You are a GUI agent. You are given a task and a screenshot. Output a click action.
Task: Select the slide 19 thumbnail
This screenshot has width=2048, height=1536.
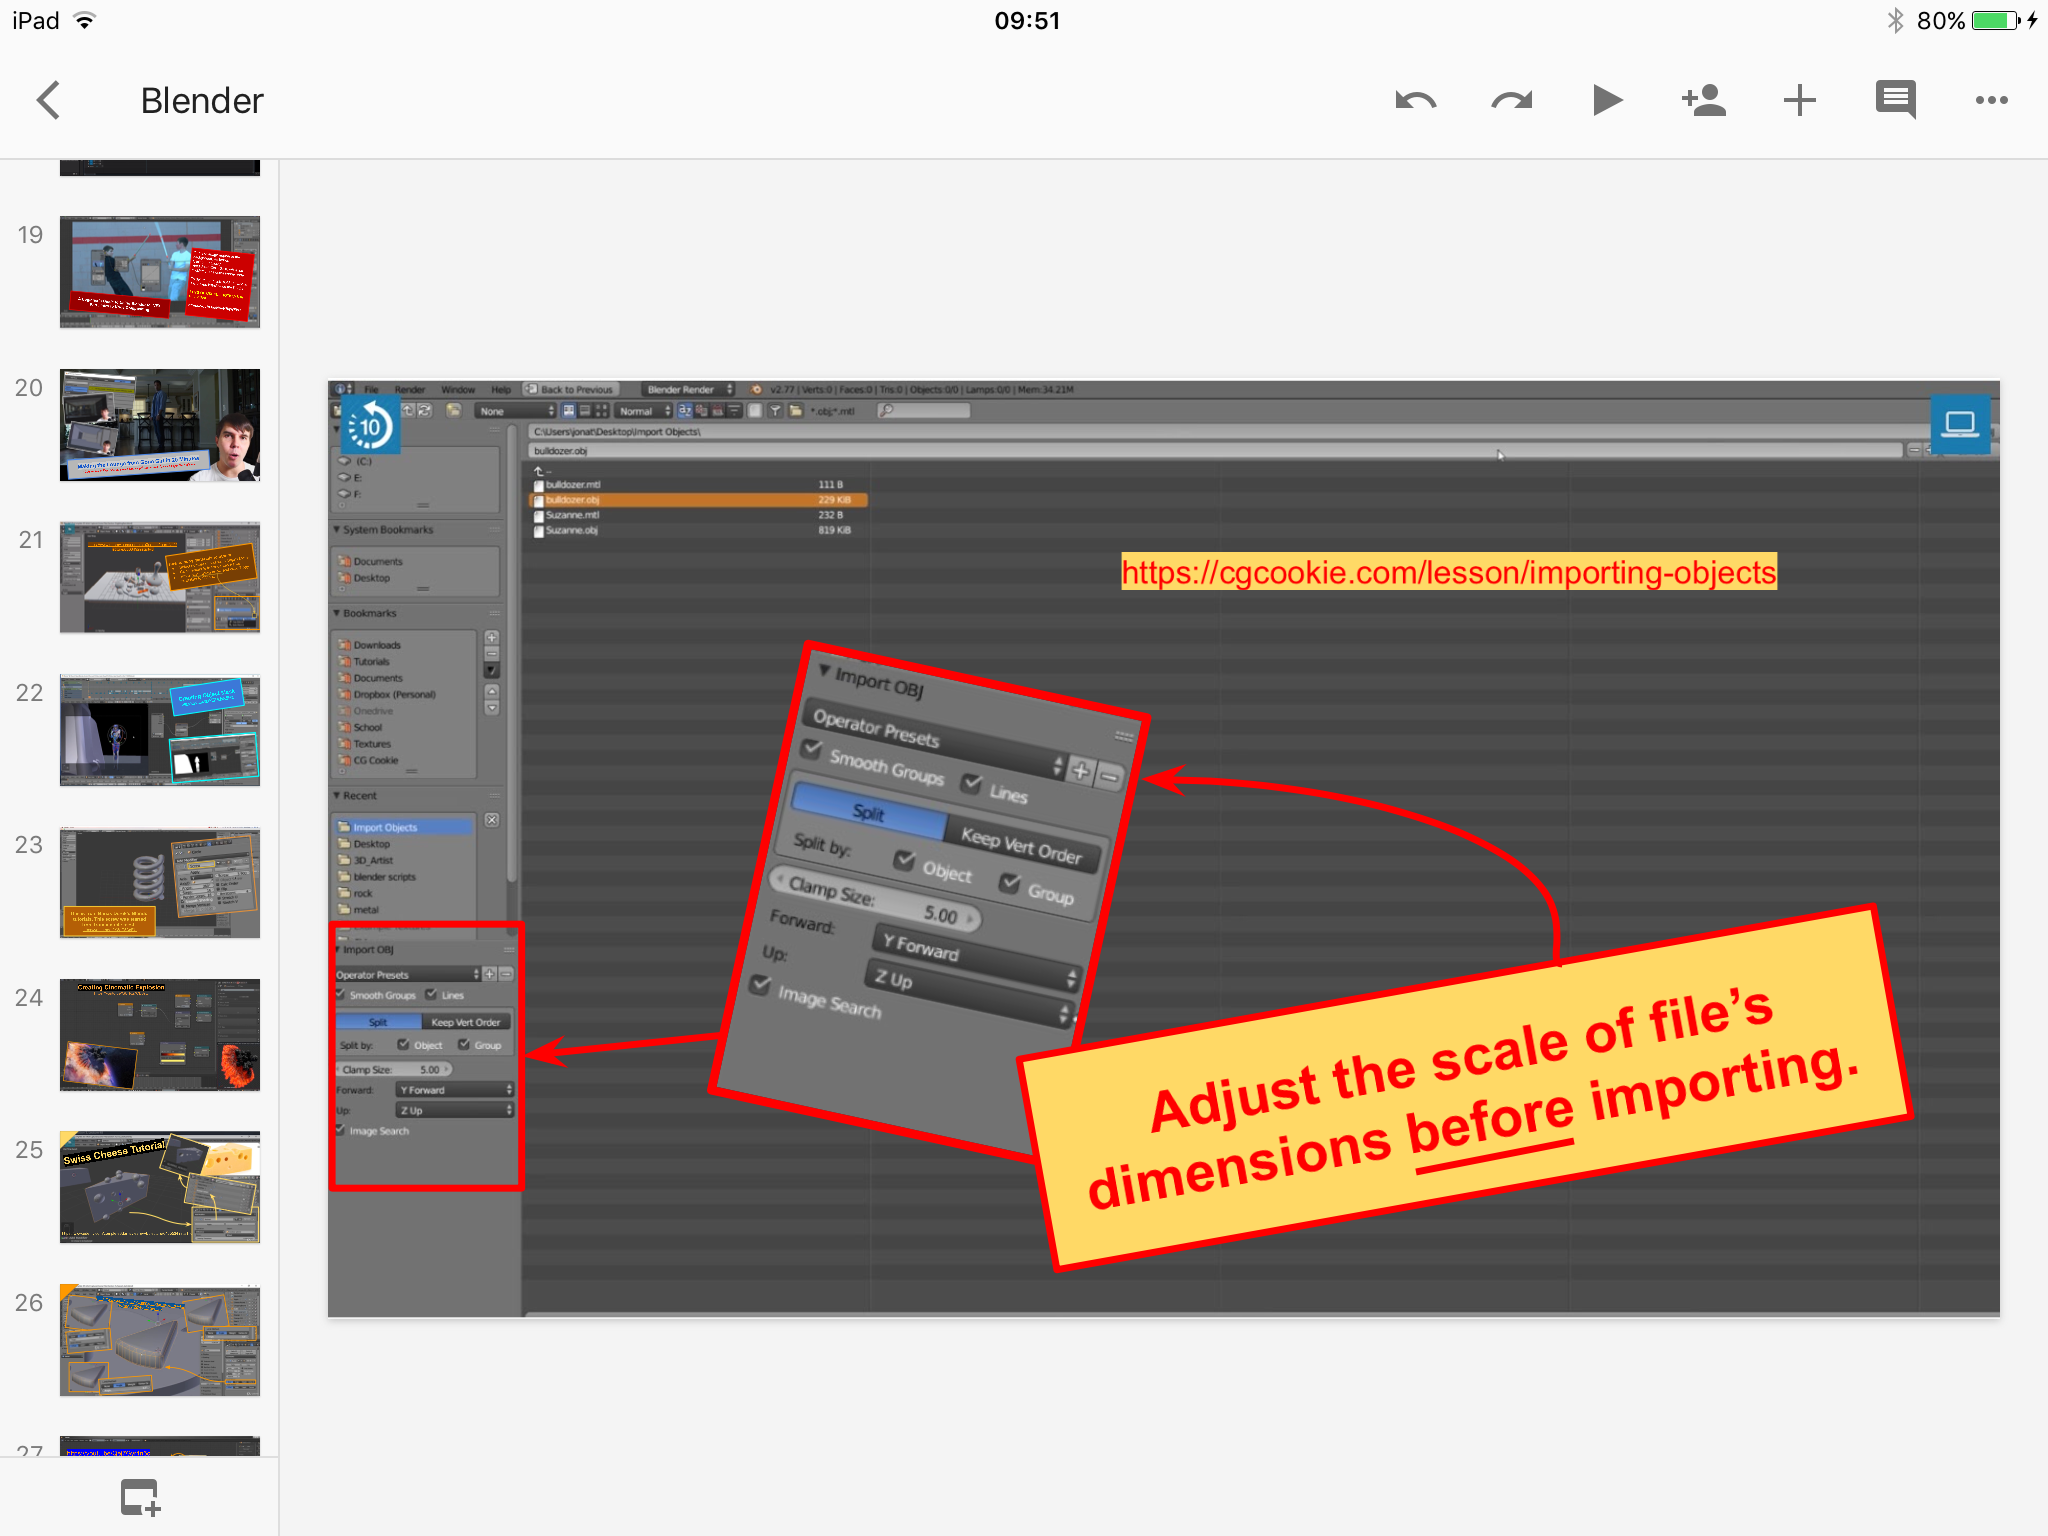(160, 271)
